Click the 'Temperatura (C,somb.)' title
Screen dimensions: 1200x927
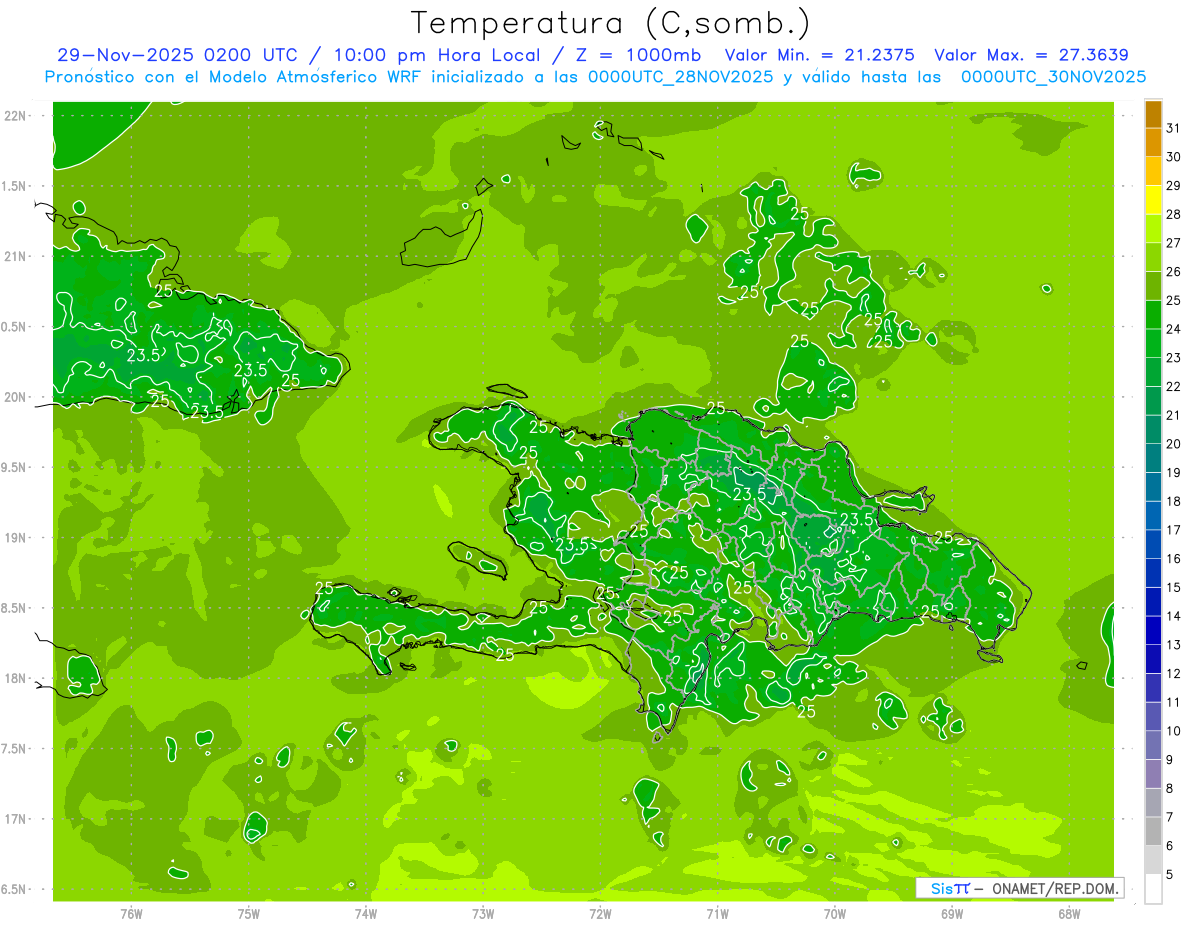611,23
